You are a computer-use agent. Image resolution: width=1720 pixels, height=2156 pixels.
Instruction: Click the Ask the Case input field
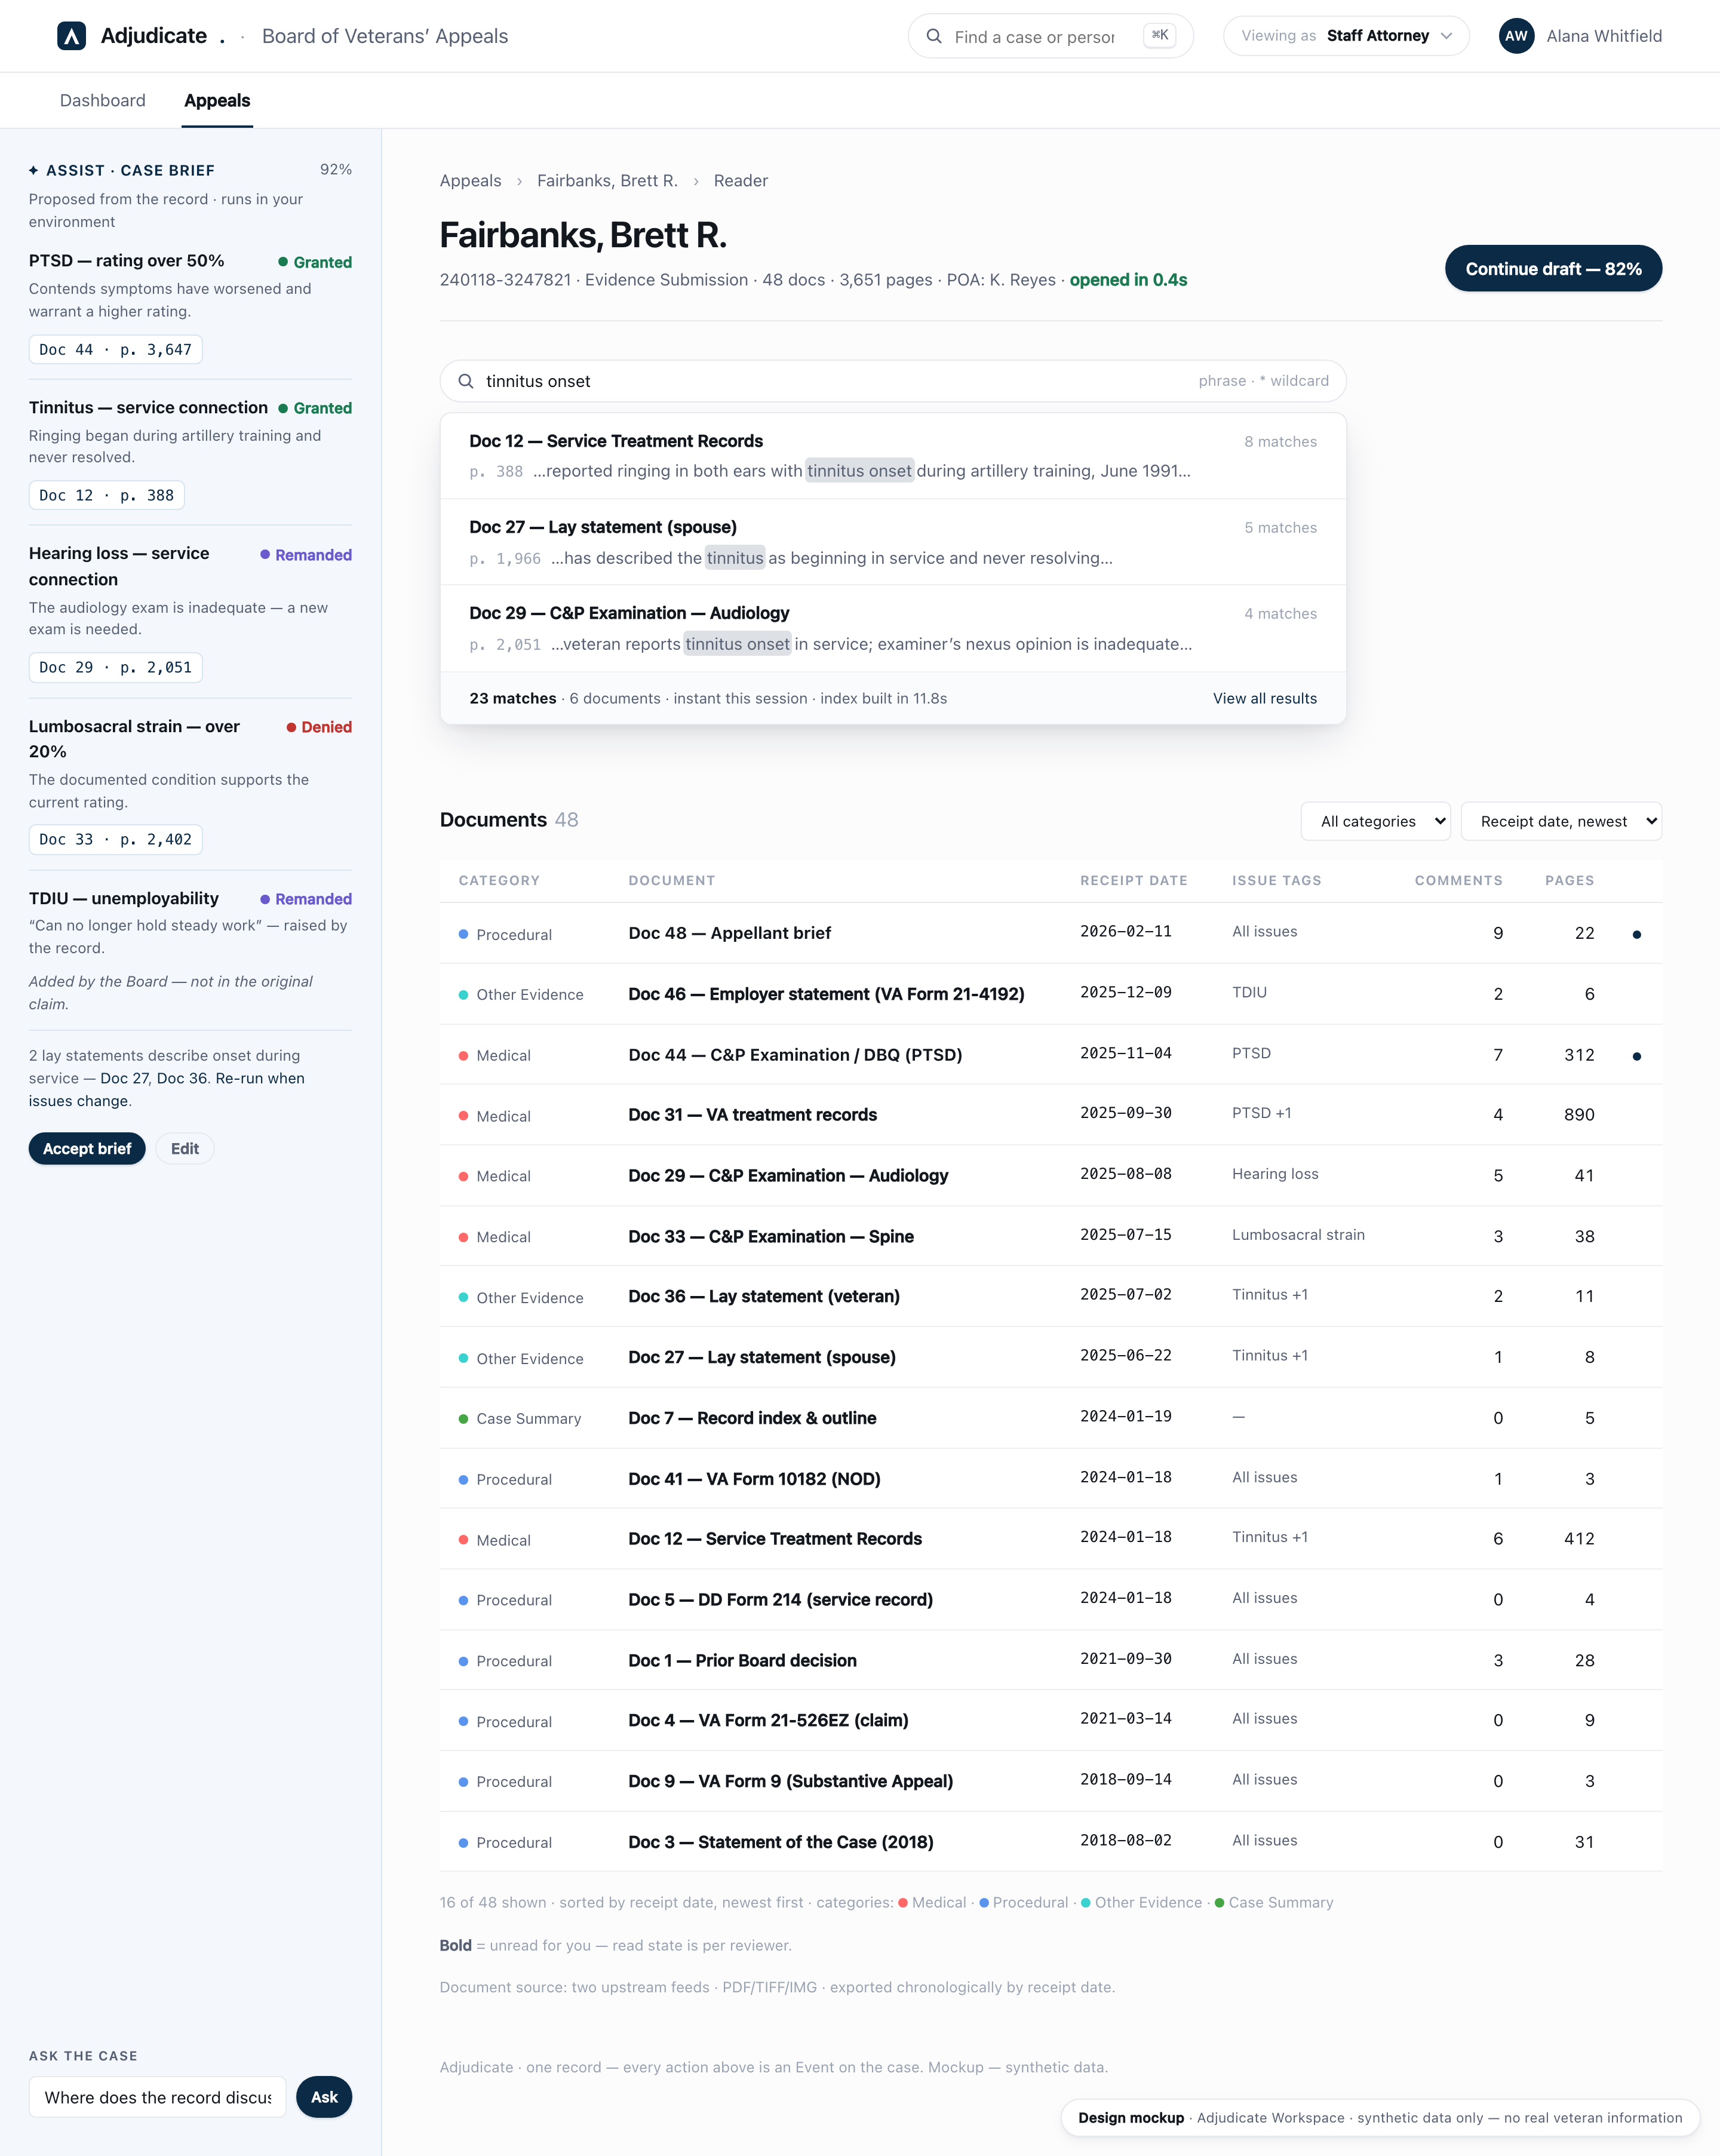pos(158,2097)
